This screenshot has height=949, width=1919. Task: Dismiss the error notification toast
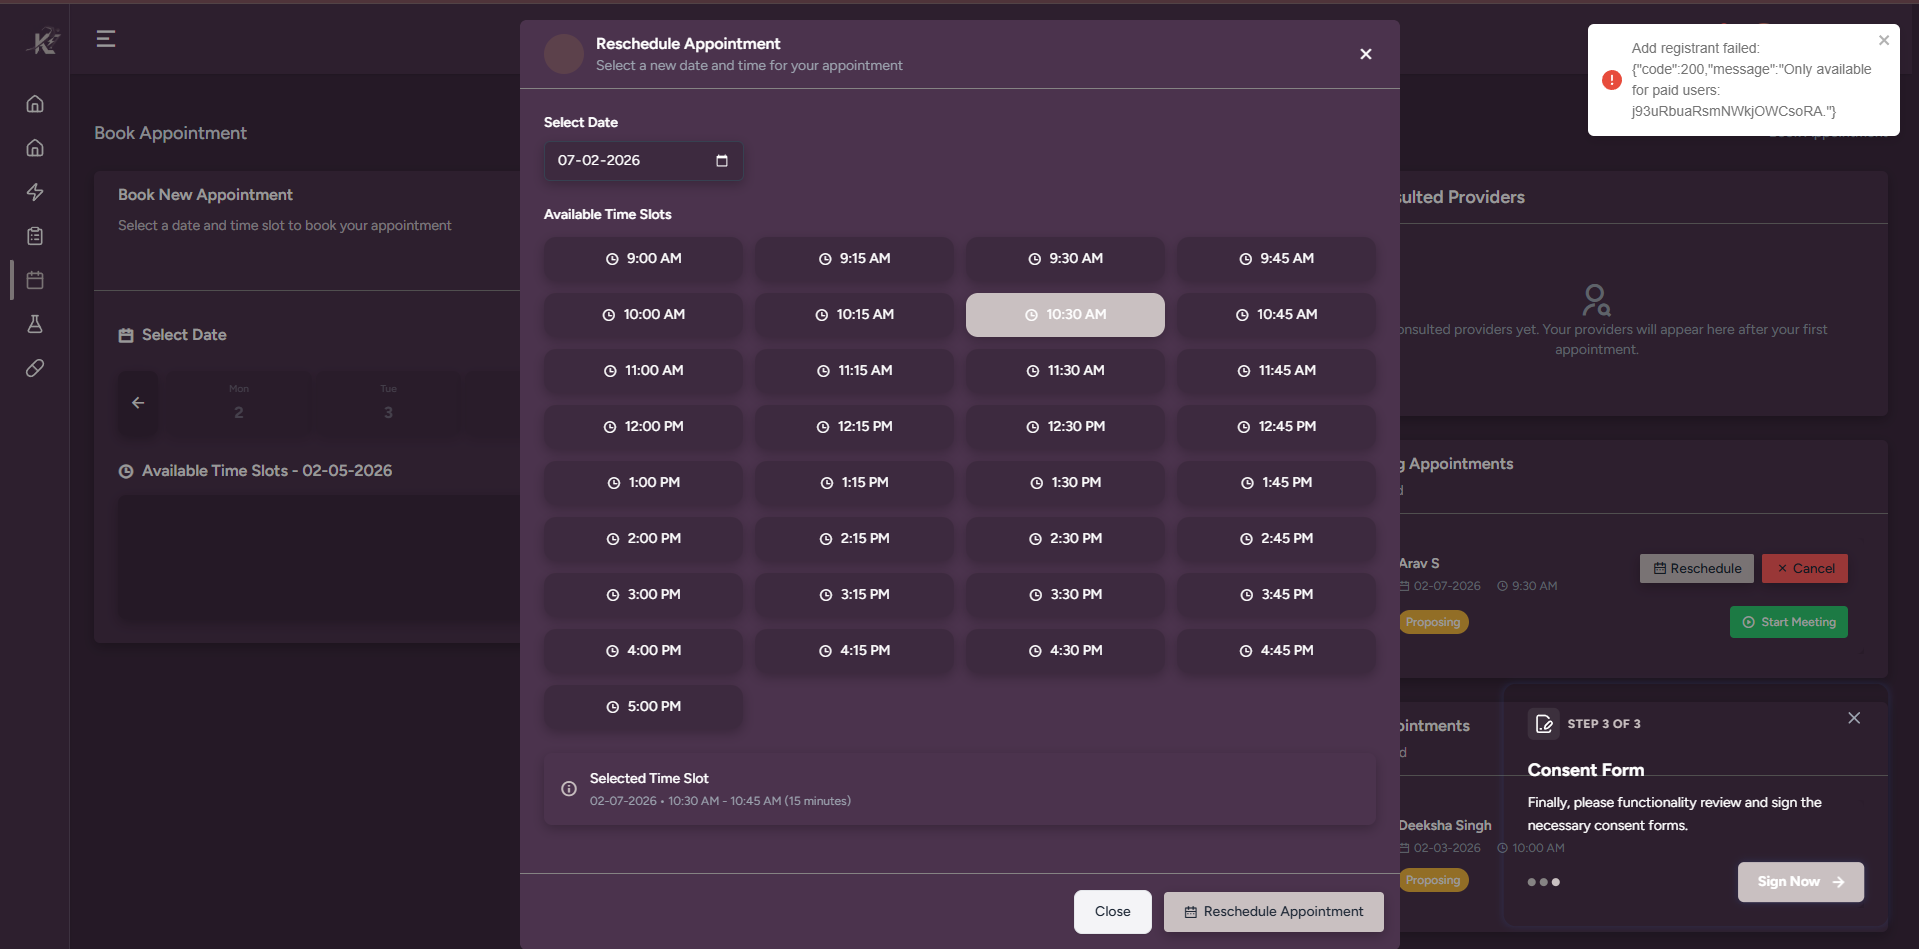1883,41
